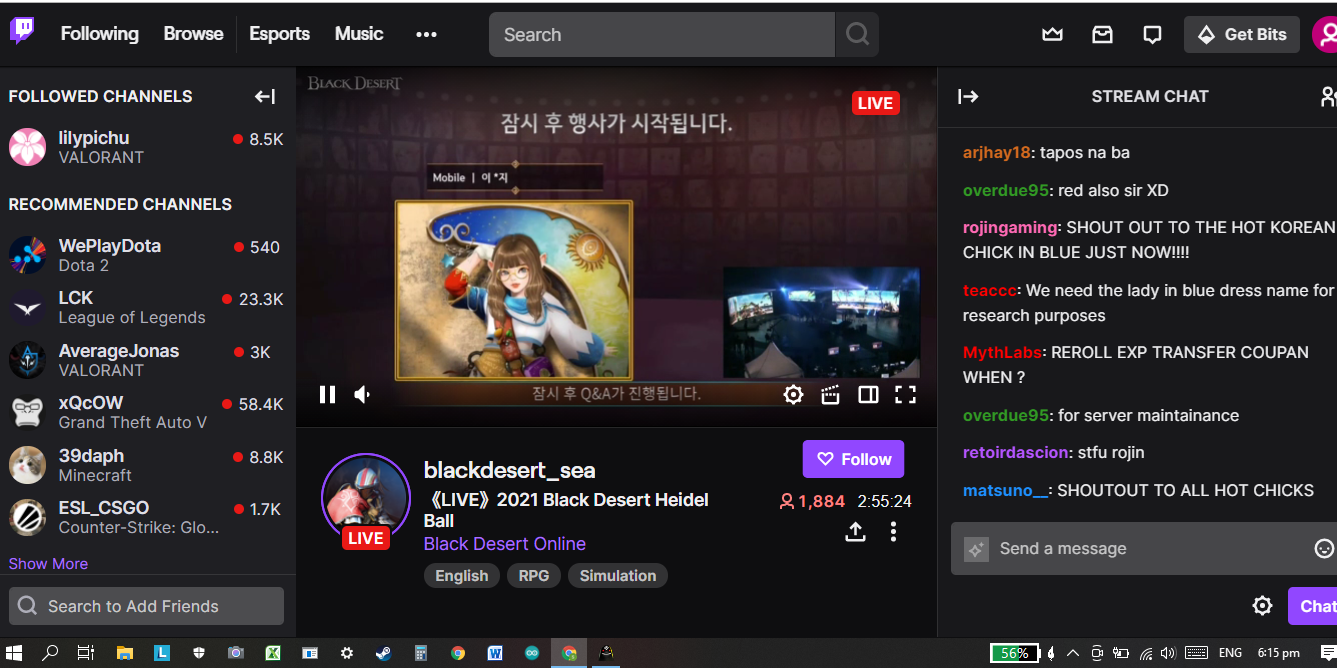Viewport: 1340px width, 669px height.
Task: Collapse the followed channels sidebar
Action: (265, 97)
